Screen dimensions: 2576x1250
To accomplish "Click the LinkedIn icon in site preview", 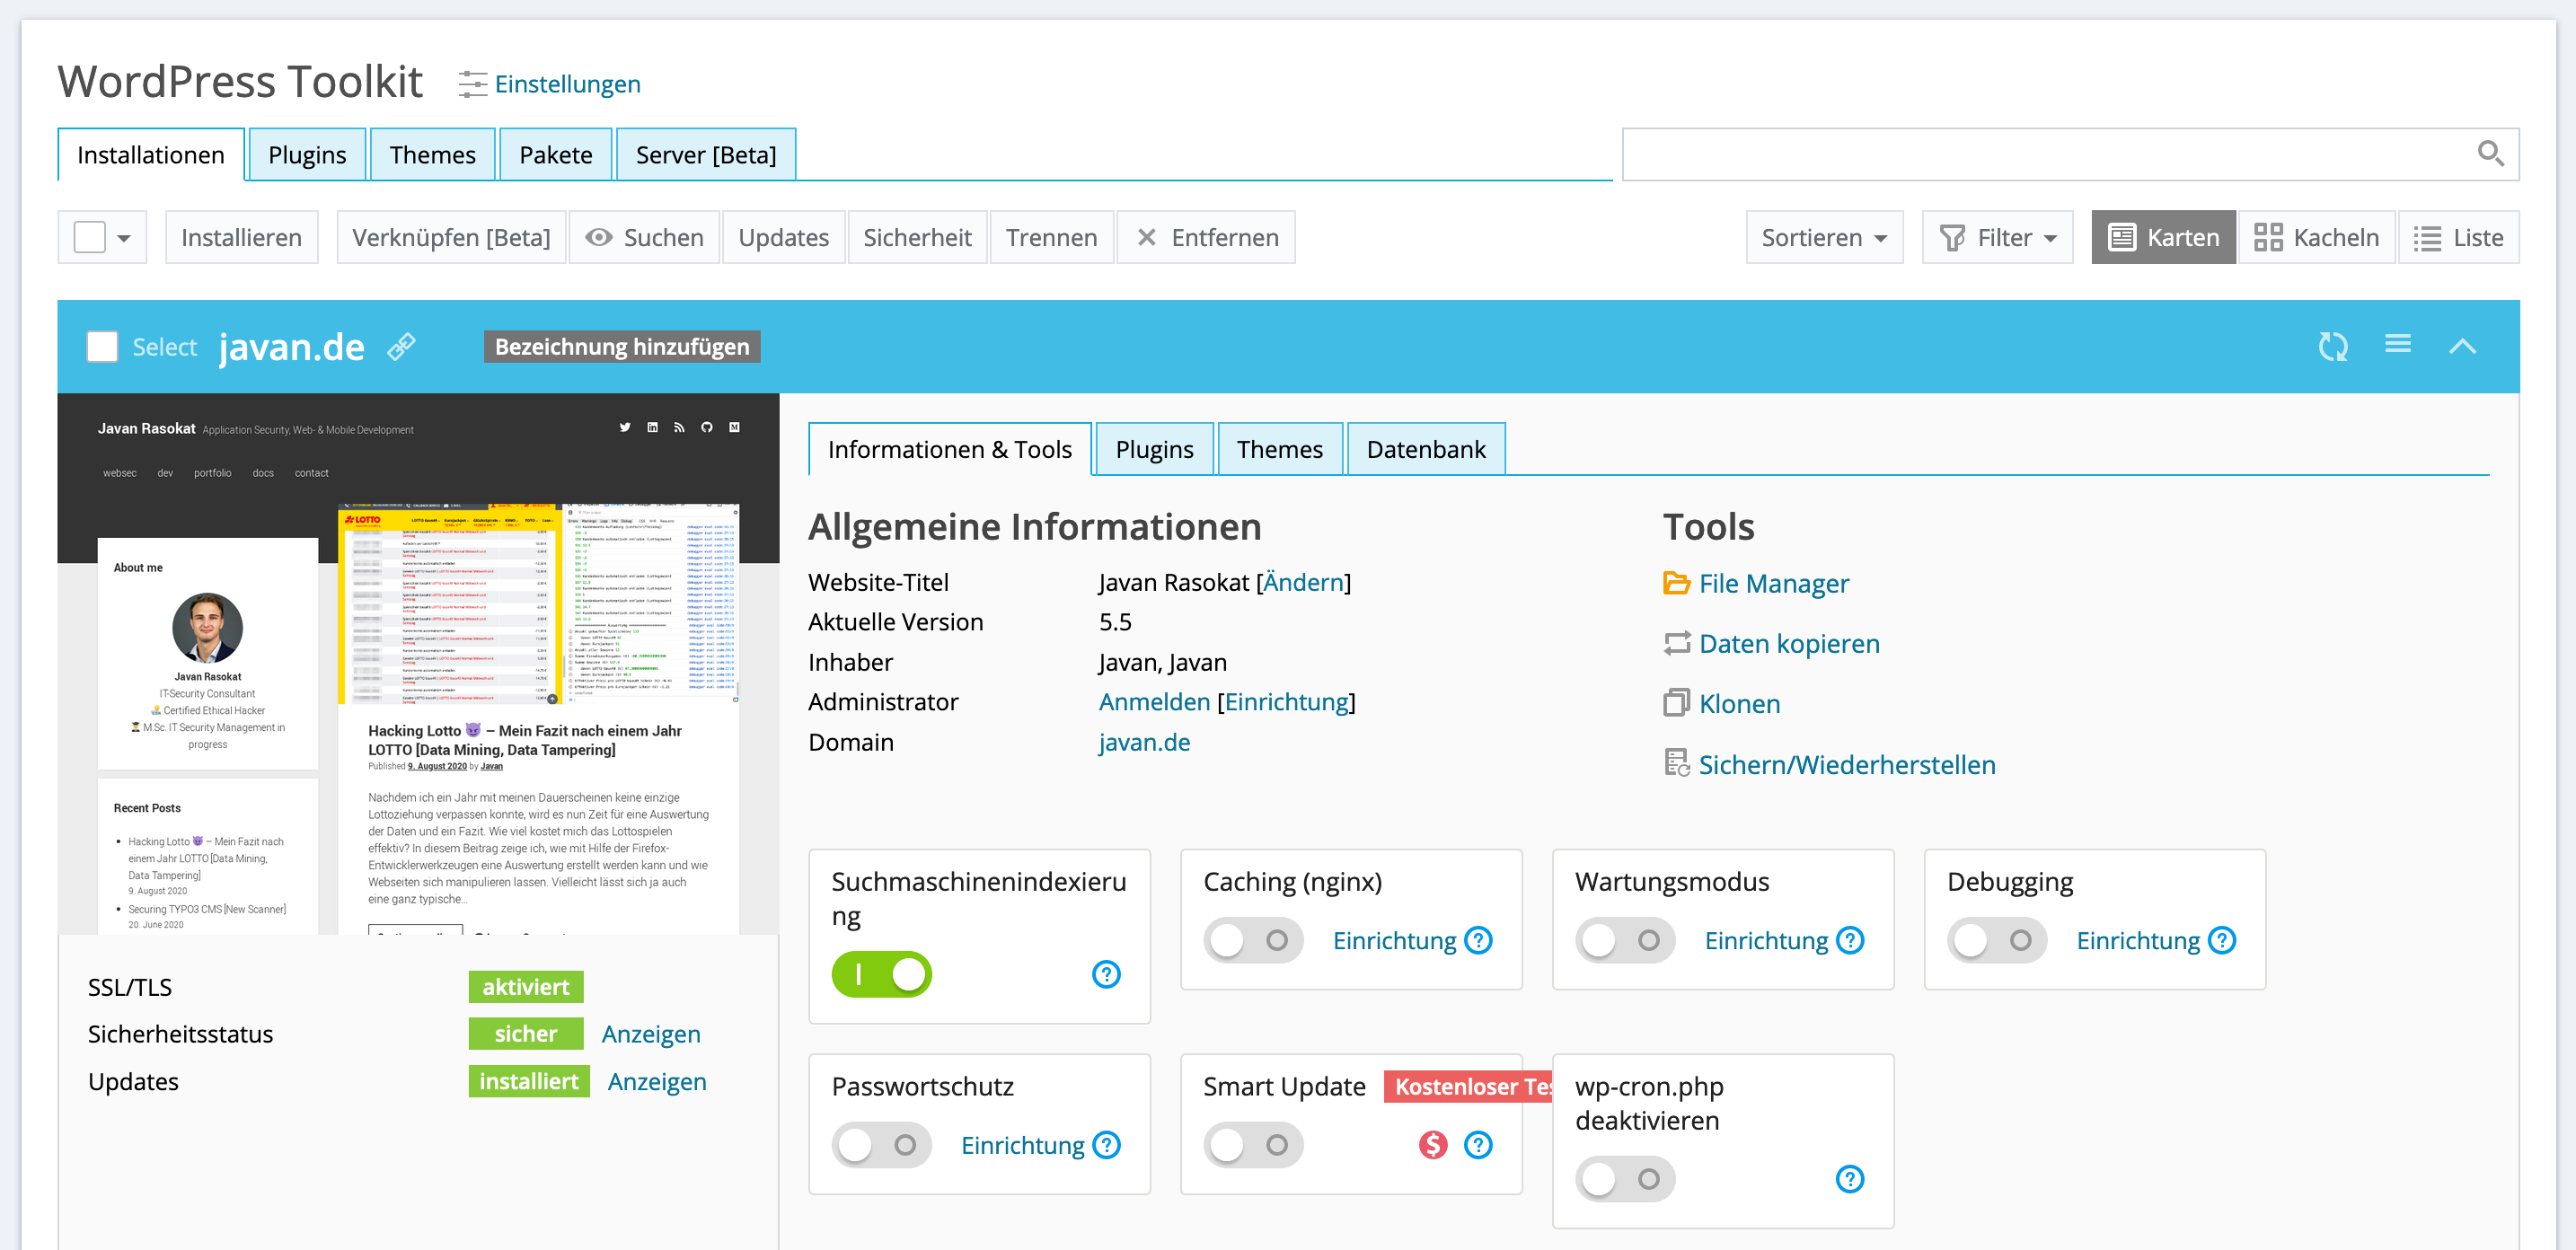I will [653, 427].
